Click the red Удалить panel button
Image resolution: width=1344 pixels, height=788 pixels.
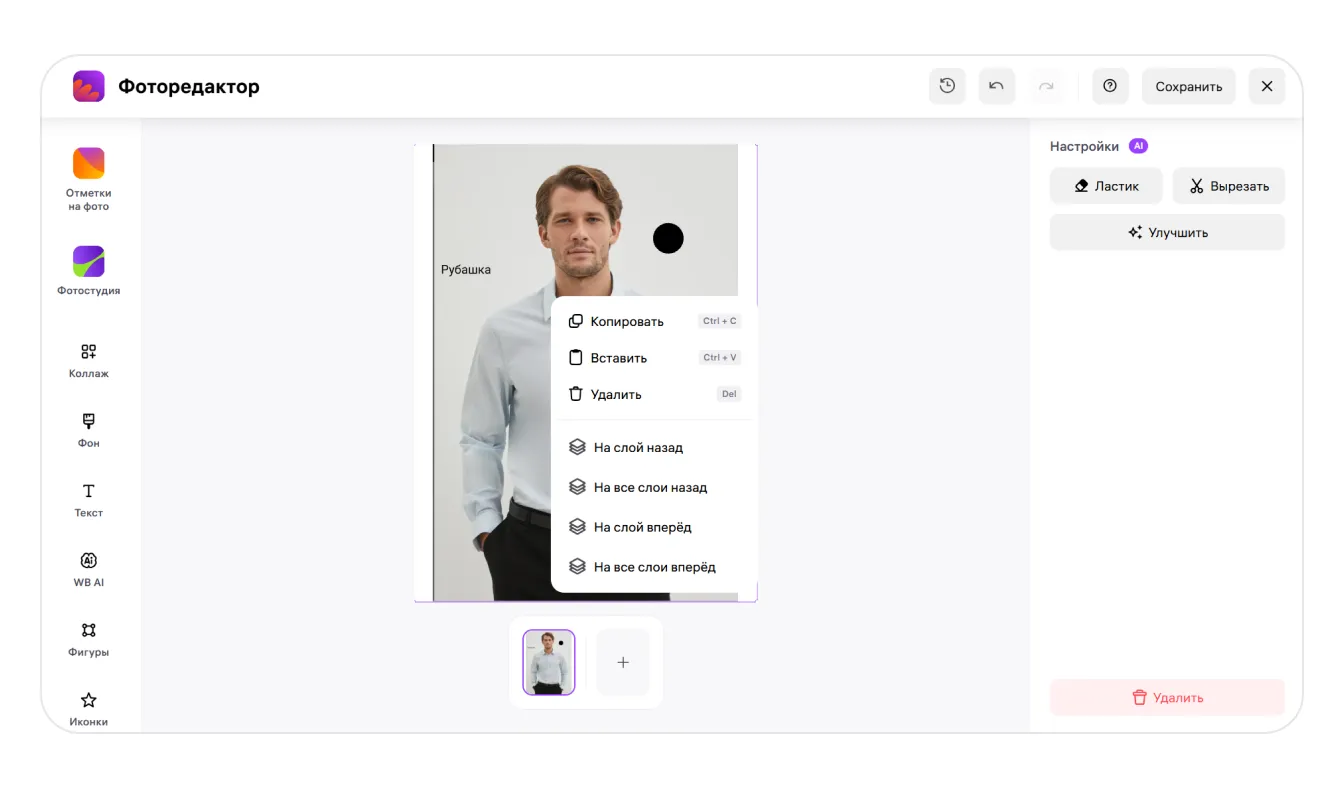pos(1167,698)
